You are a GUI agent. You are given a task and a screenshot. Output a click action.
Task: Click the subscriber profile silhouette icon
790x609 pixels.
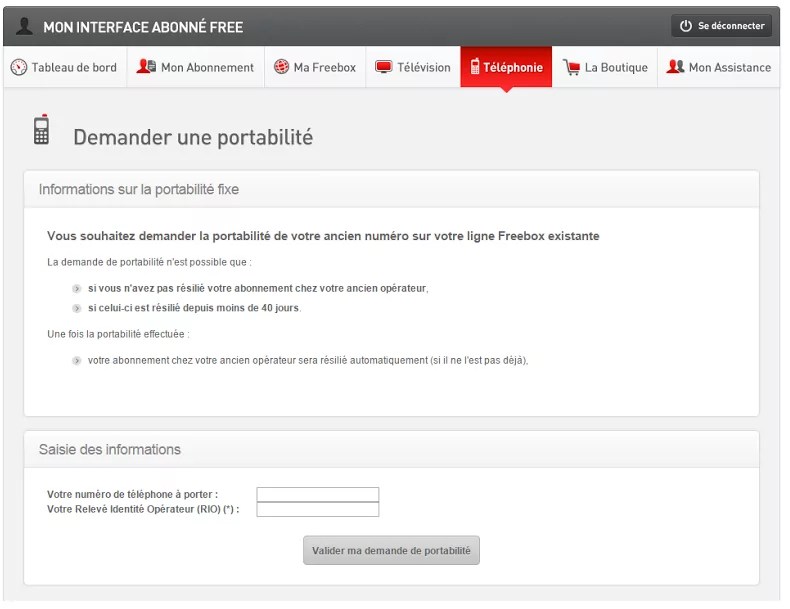click(x=24, y=26)
